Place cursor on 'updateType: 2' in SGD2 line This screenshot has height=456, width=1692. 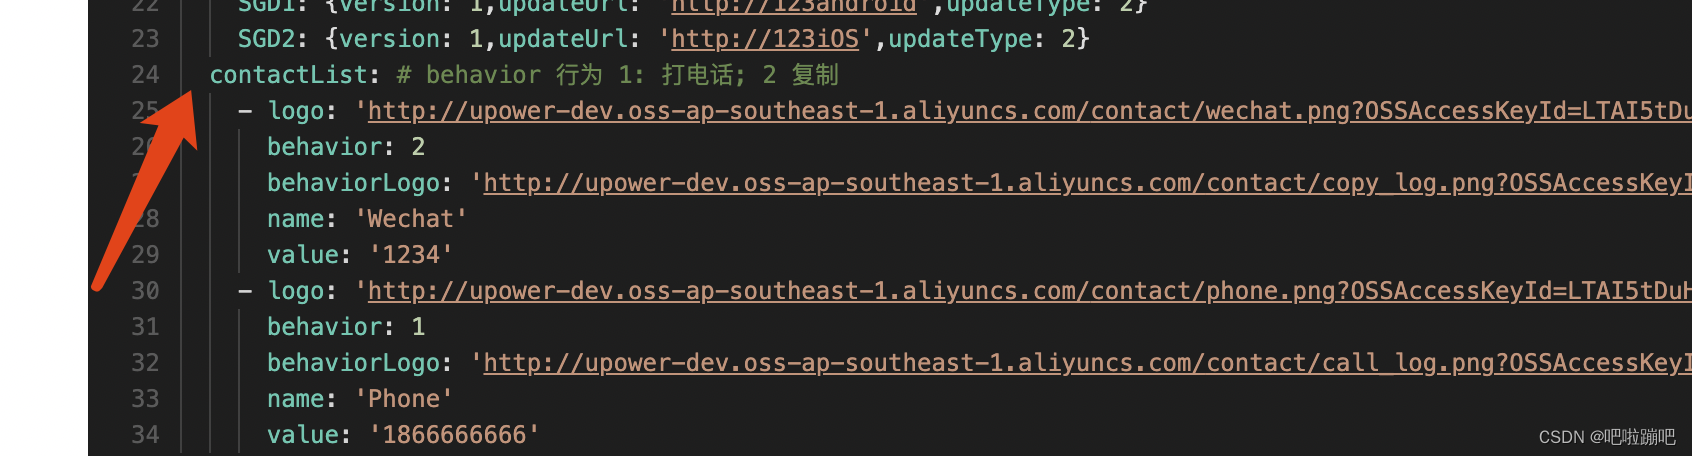coord(982,39)
